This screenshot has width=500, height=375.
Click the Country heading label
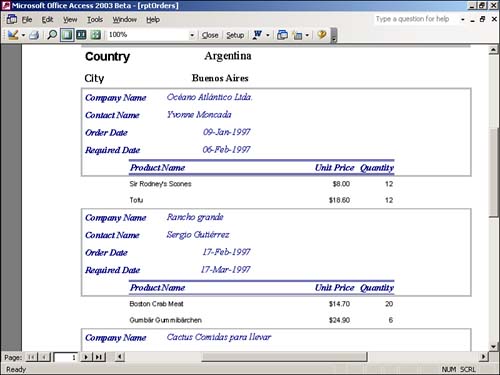pos(107,56)
